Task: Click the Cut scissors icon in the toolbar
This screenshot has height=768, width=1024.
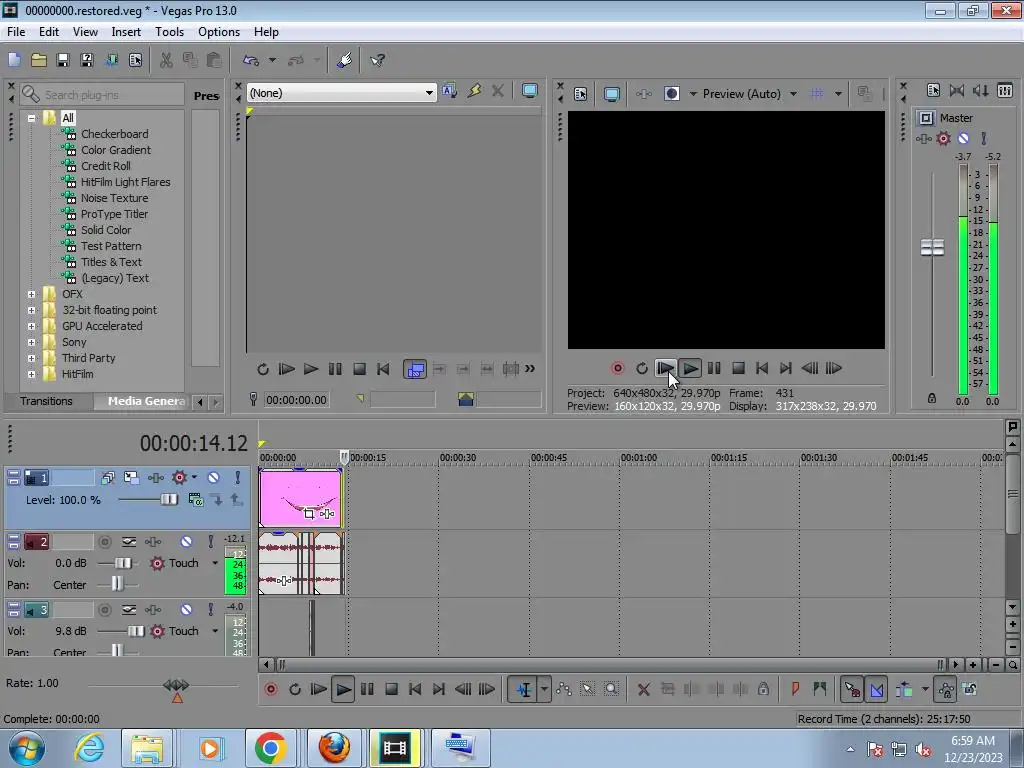Action: 166,60
